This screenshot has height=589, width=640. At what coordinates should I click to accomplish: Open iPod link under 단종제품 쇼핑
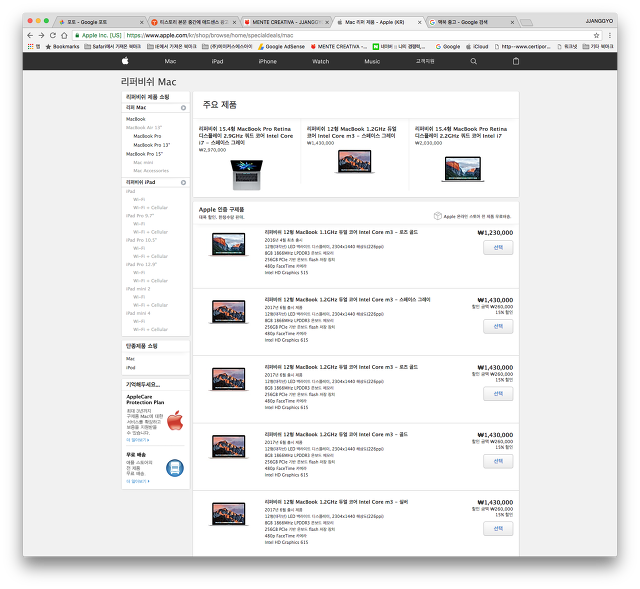coord(131,368)
